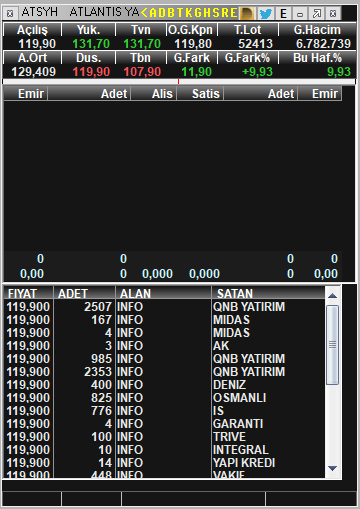Click the ATSYH symbol name in the title bar
Image resolution: width=360 pixels, height=509 pixels.
pos(40,12)
